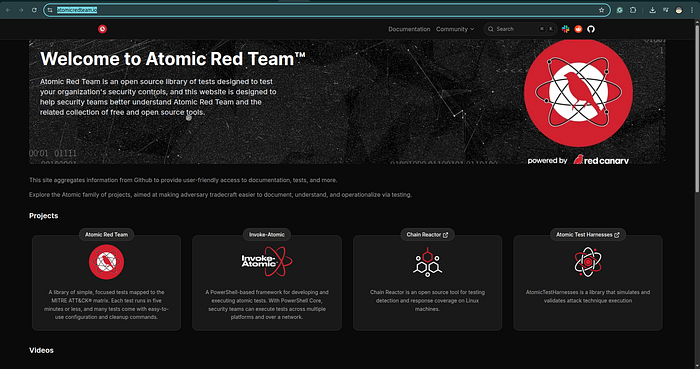The width and height of the screenshot is (700, 369).
Task: Click the atomicredteam.io address bar
Action: point(327,10)
